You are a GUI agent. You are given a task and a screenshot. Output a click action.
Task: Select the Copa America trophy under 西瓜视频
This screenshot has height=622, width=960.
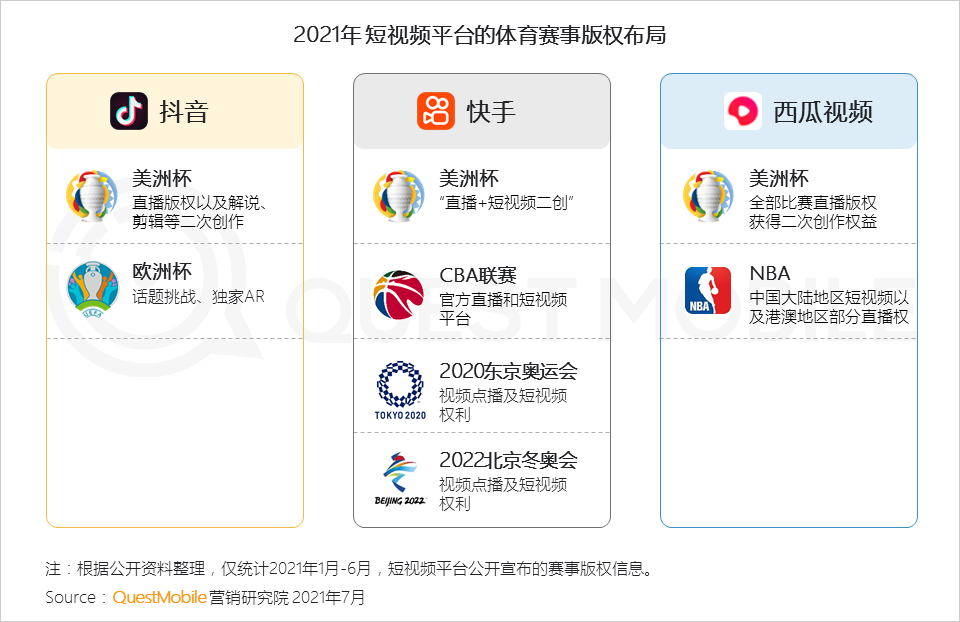click(708, 196)
